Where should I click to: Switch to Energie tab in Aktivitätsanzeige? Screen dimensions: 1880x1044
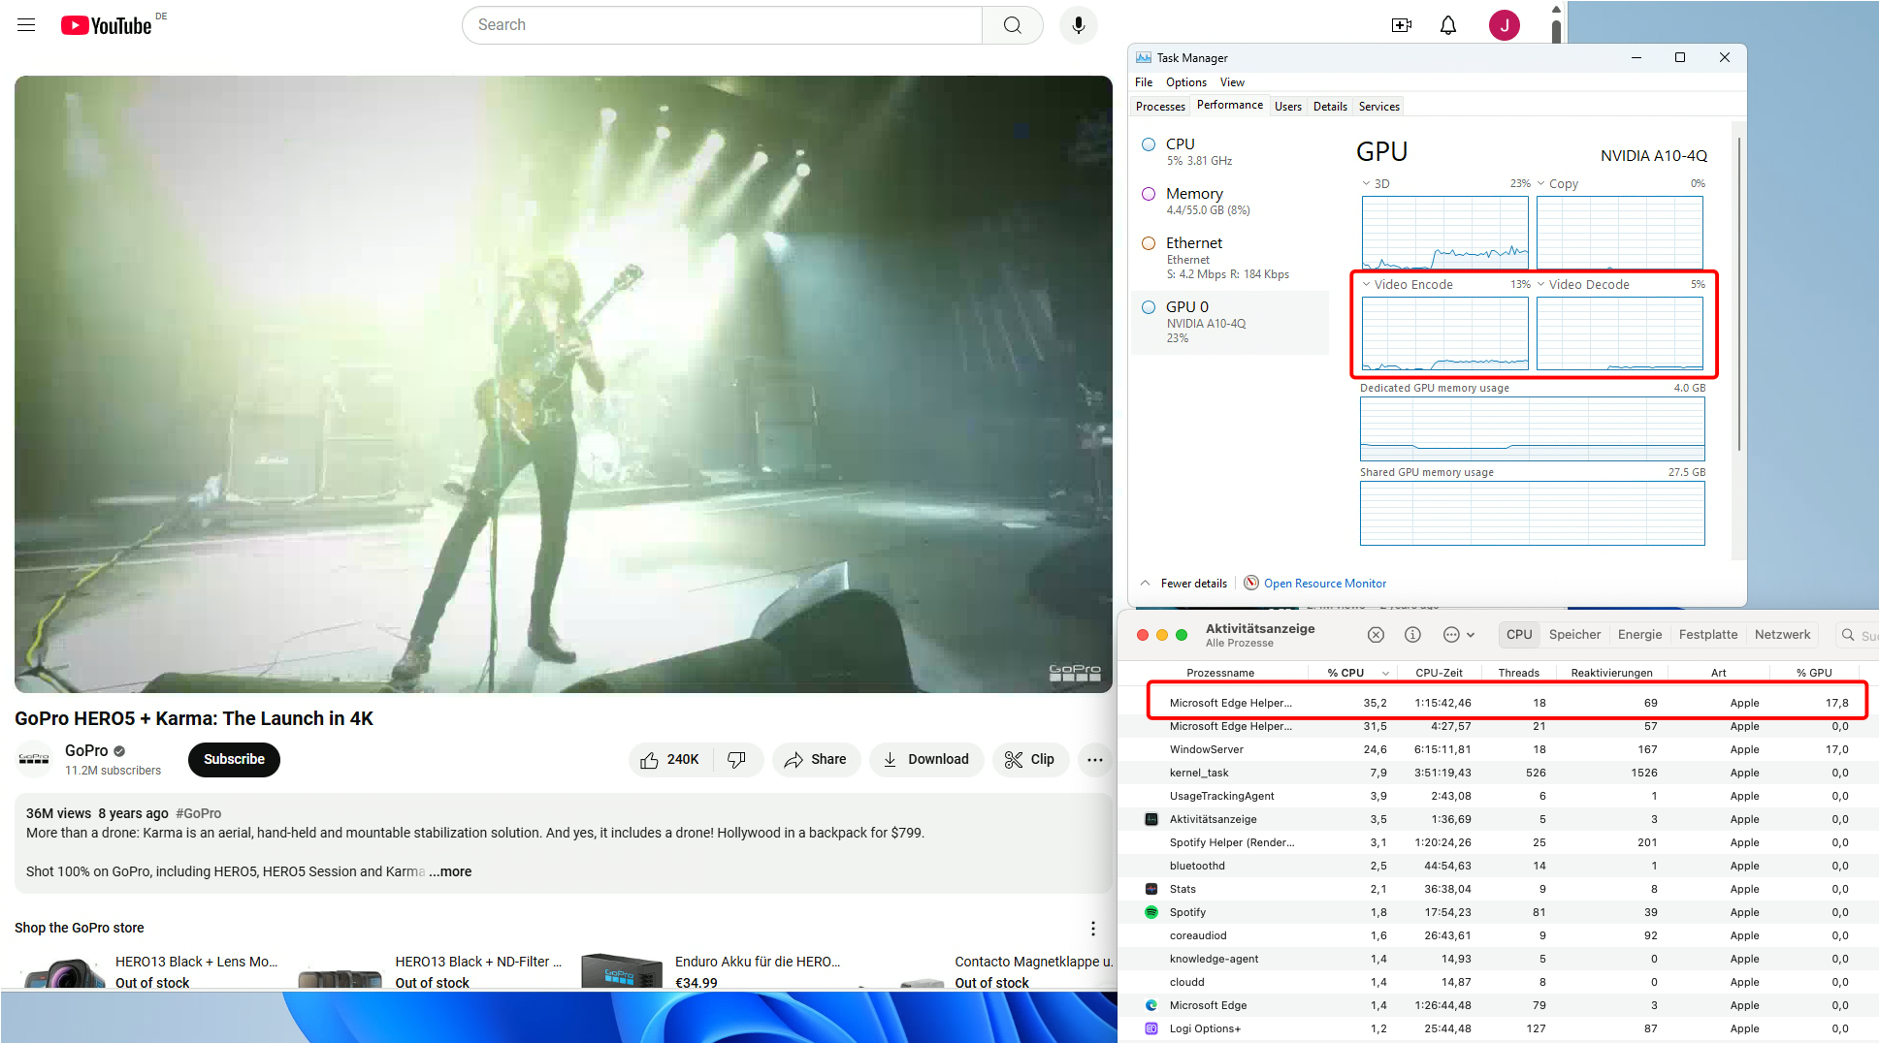click(1639, 635)
